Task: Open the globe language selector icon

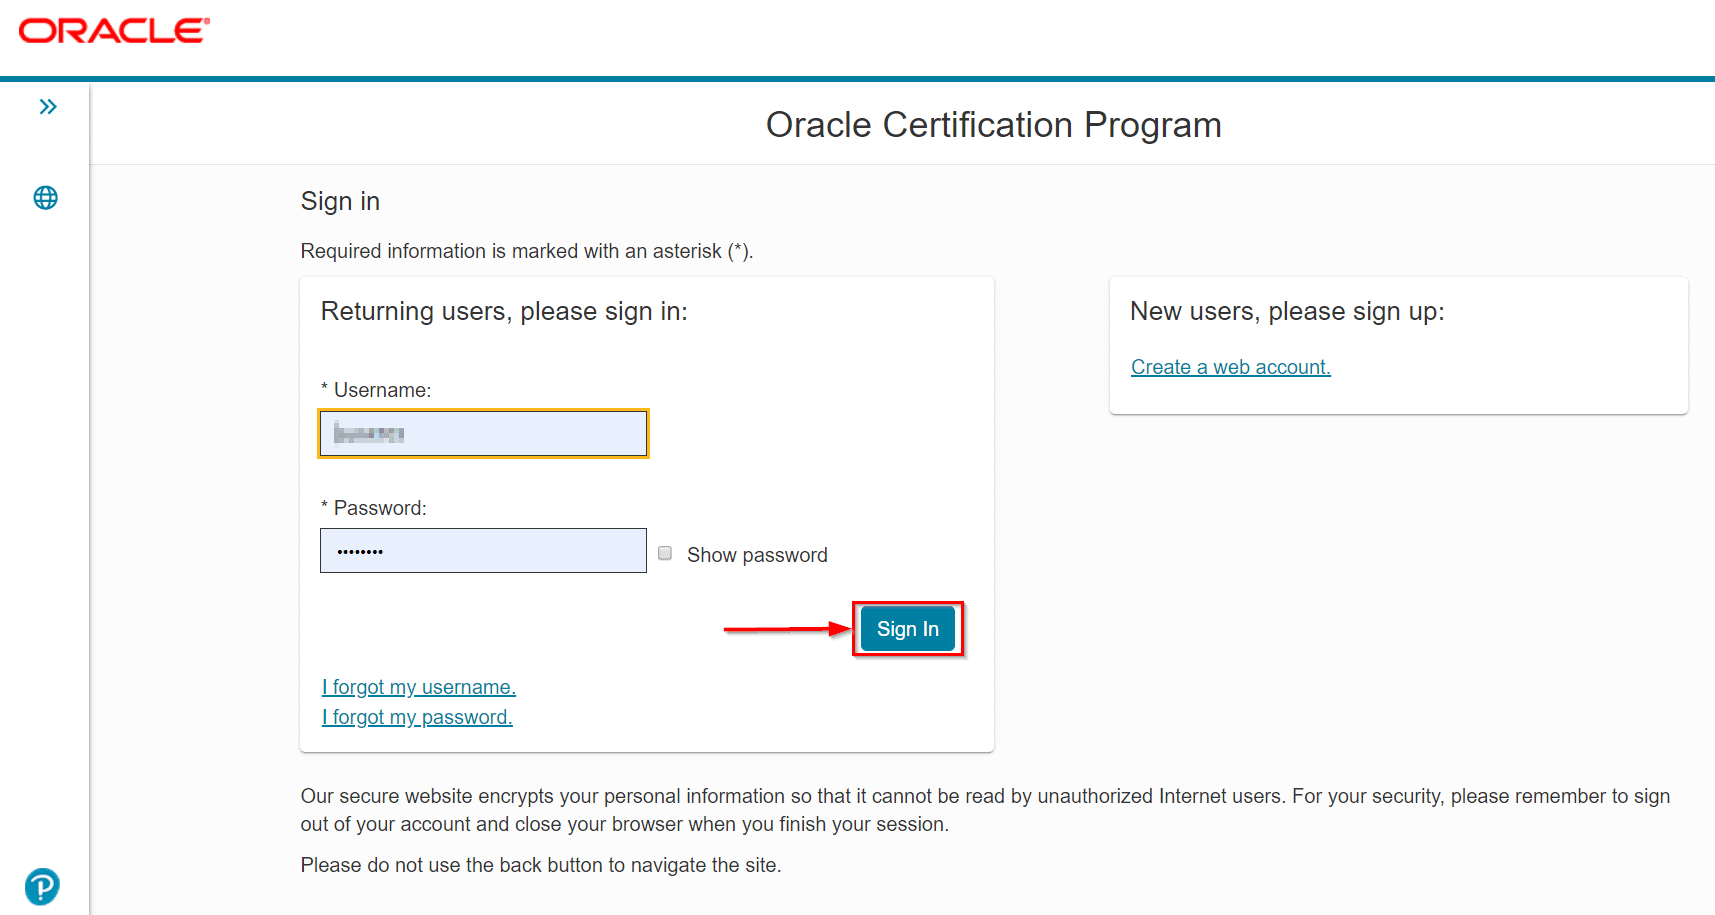Action: pos(46,198)
